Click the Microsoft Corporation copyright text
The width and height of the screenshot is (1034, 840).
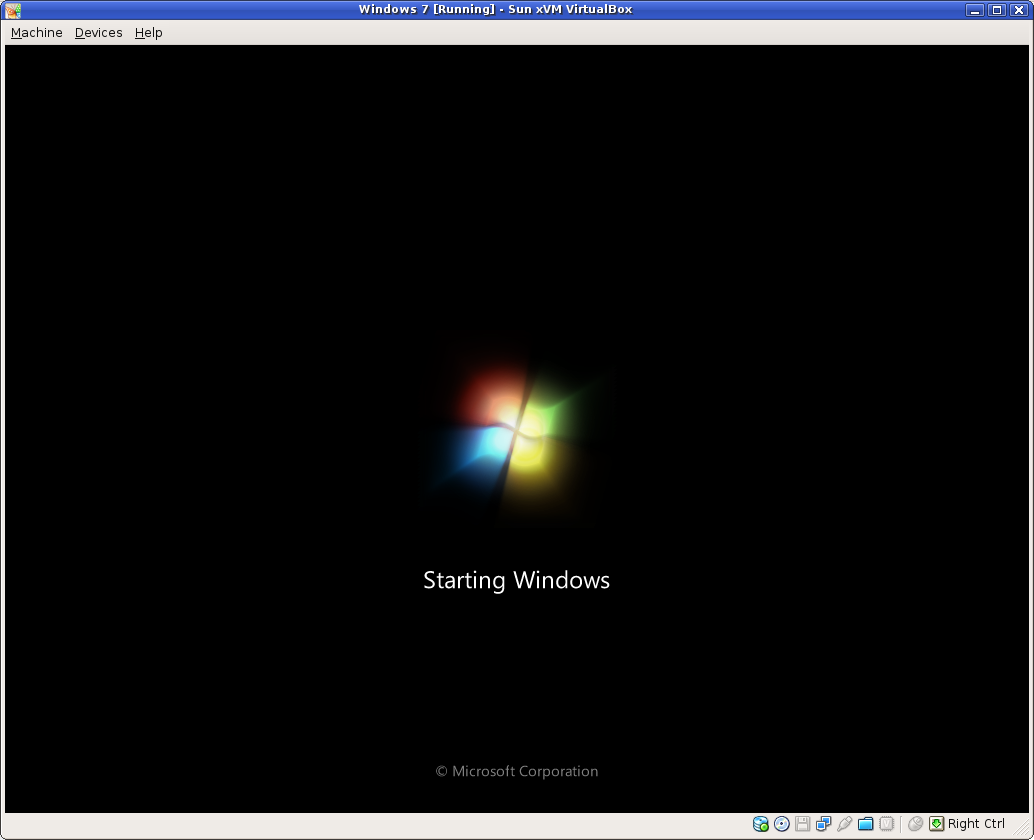click(x=517, y=771)
